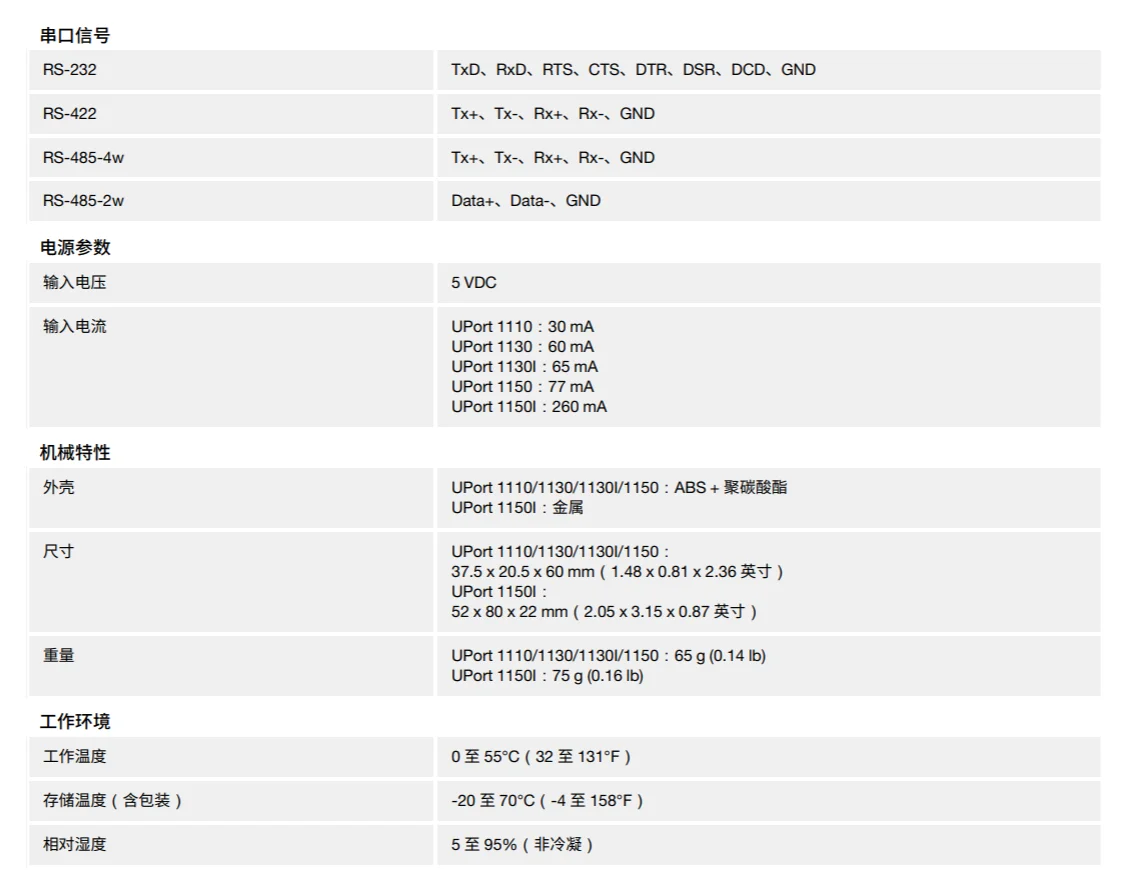The image size is (1121, 870).
Task: Click the 机械特性 section heading
Action: click(75, 453)
